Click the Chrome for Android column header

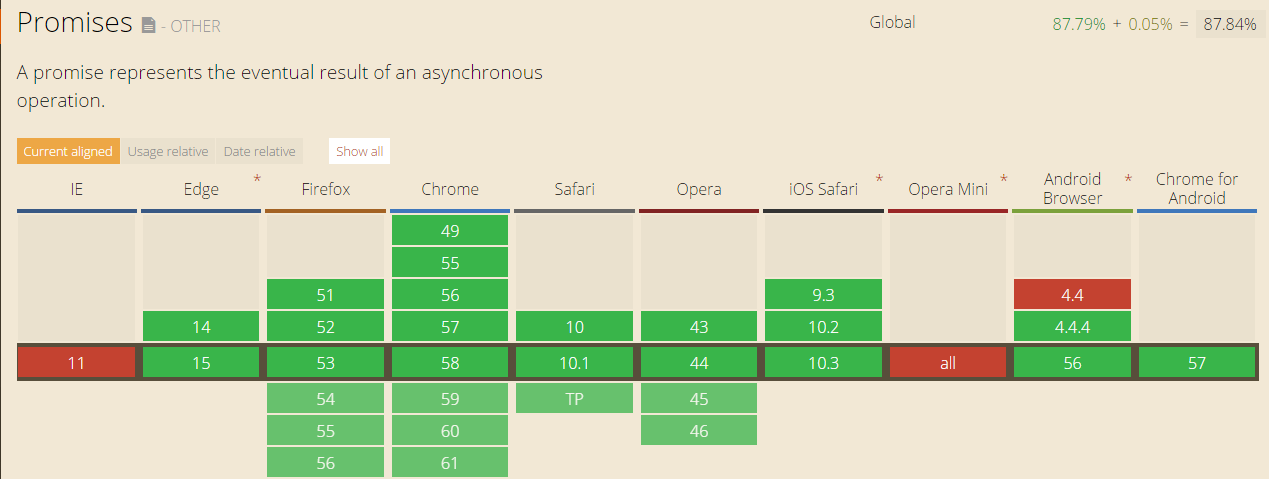click(x=1197, y=189)
